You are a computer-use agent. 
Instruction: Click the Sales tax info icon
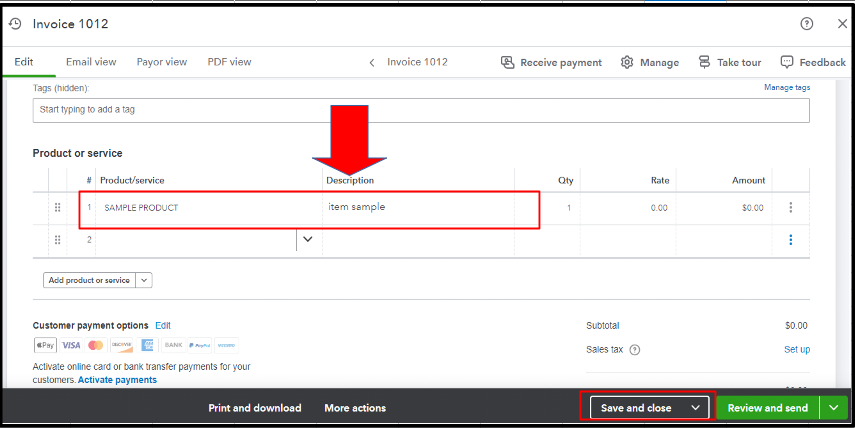tap(635, 350)
